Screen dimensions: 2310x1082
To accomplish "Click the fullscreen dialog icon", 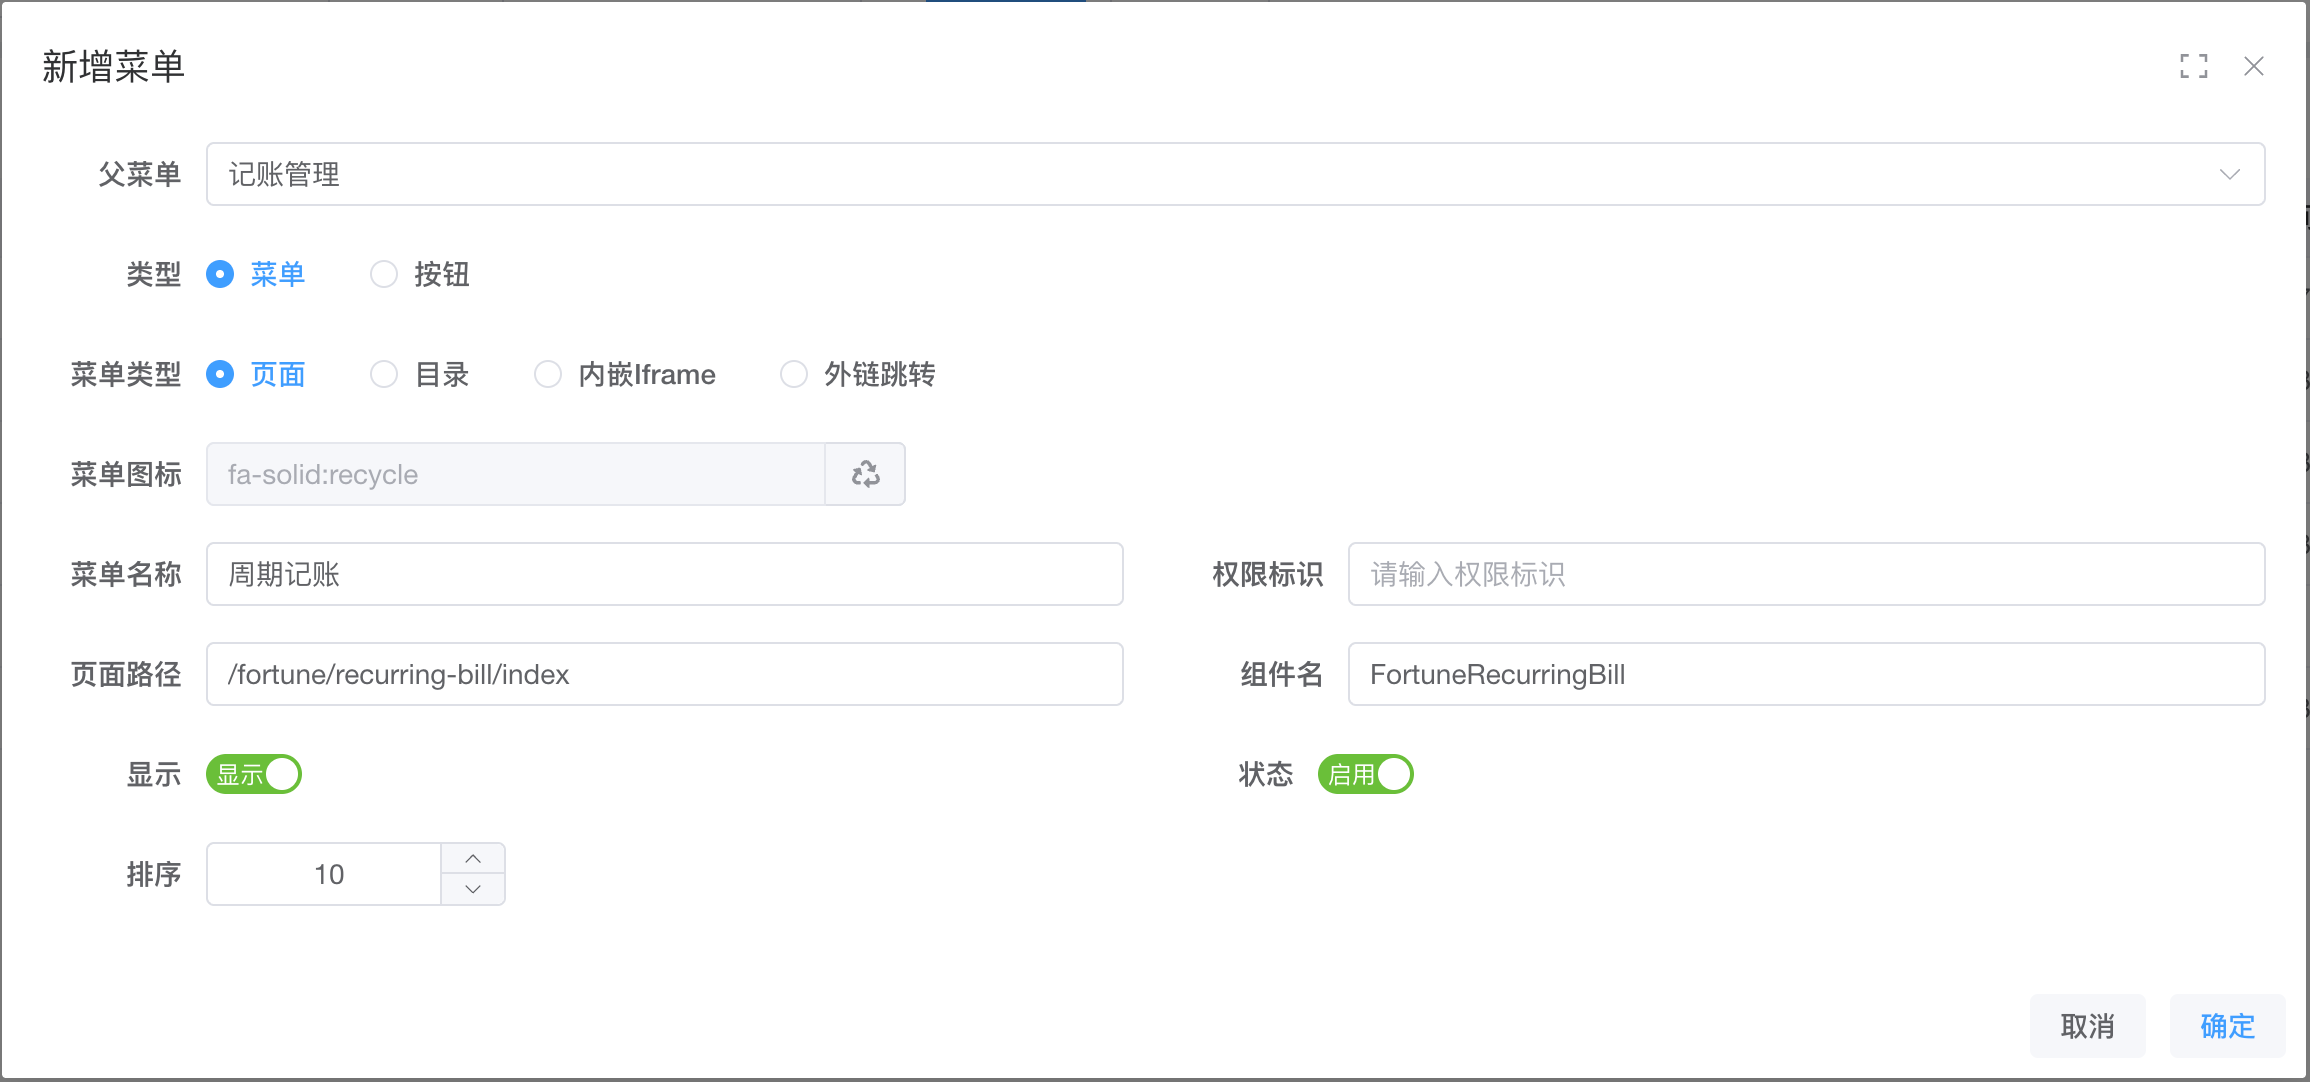I will pos(2193,66).
